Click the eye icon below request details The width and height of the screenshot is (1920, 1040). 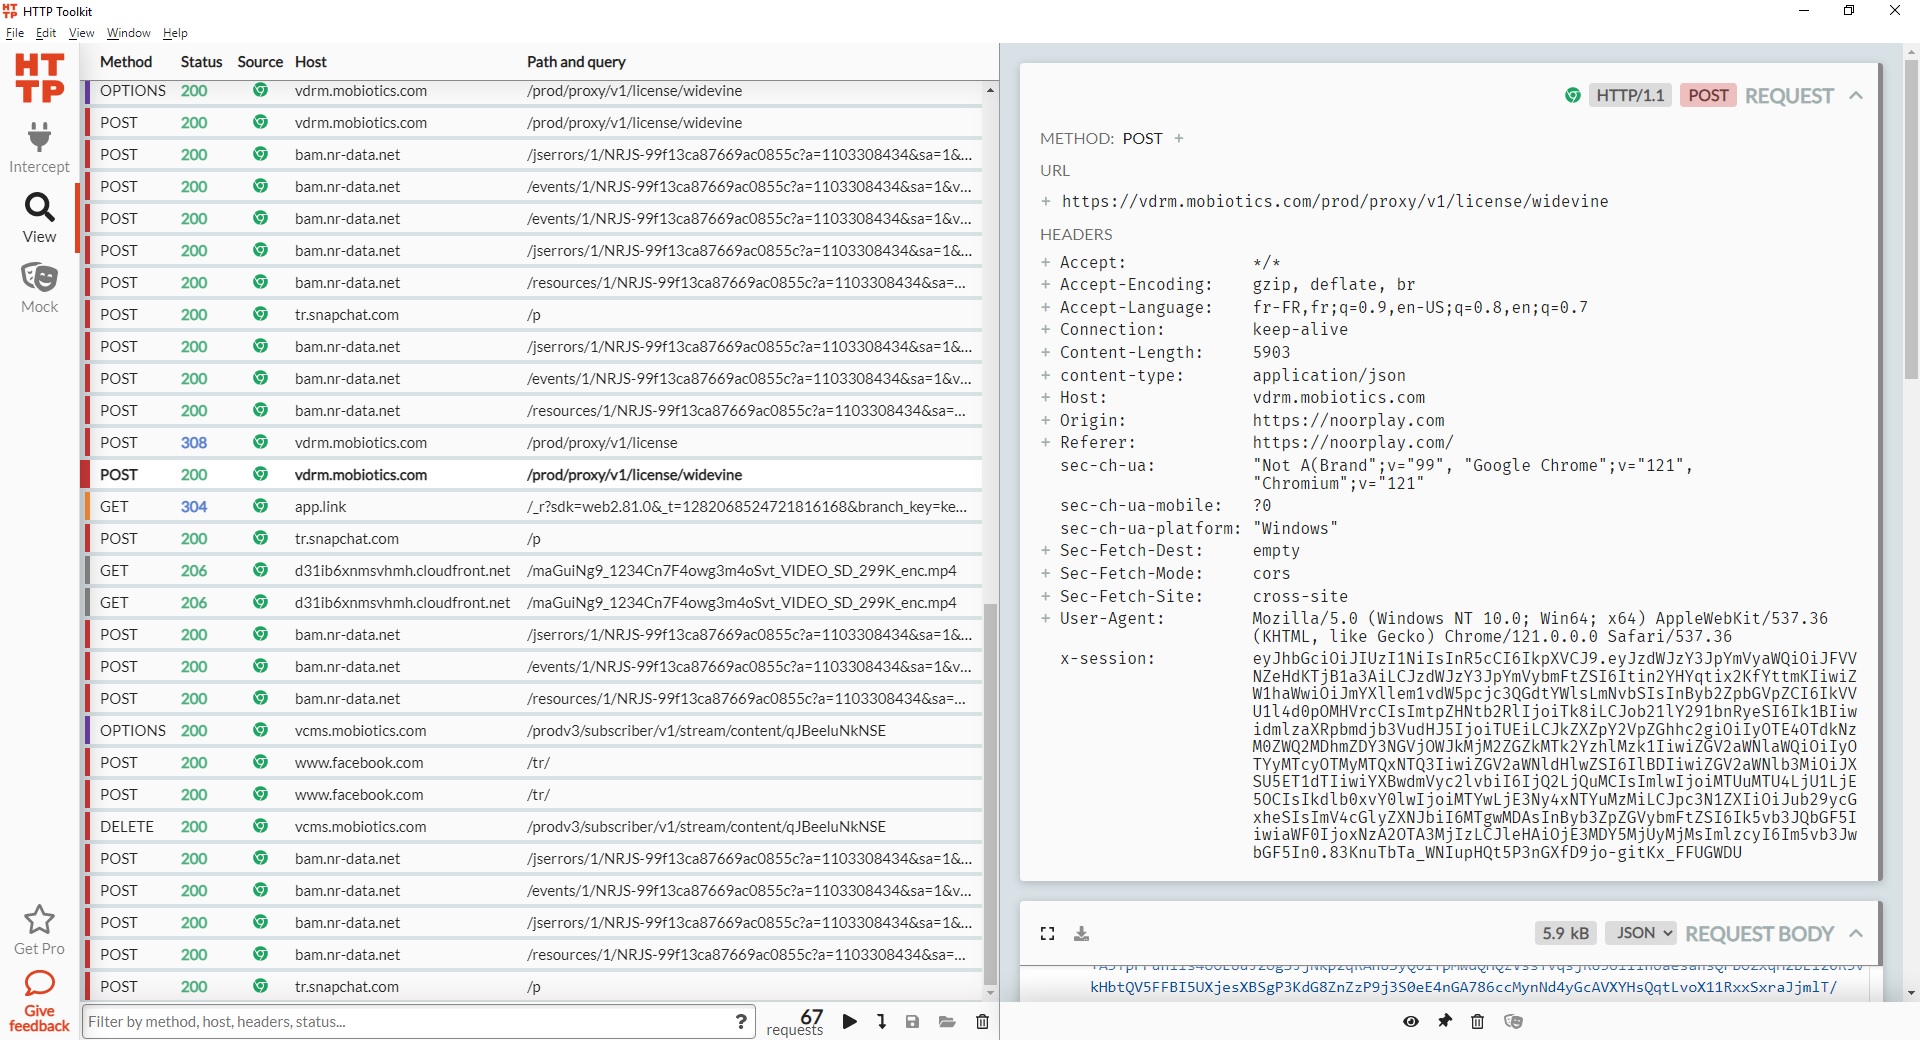coord(1411,1021)
